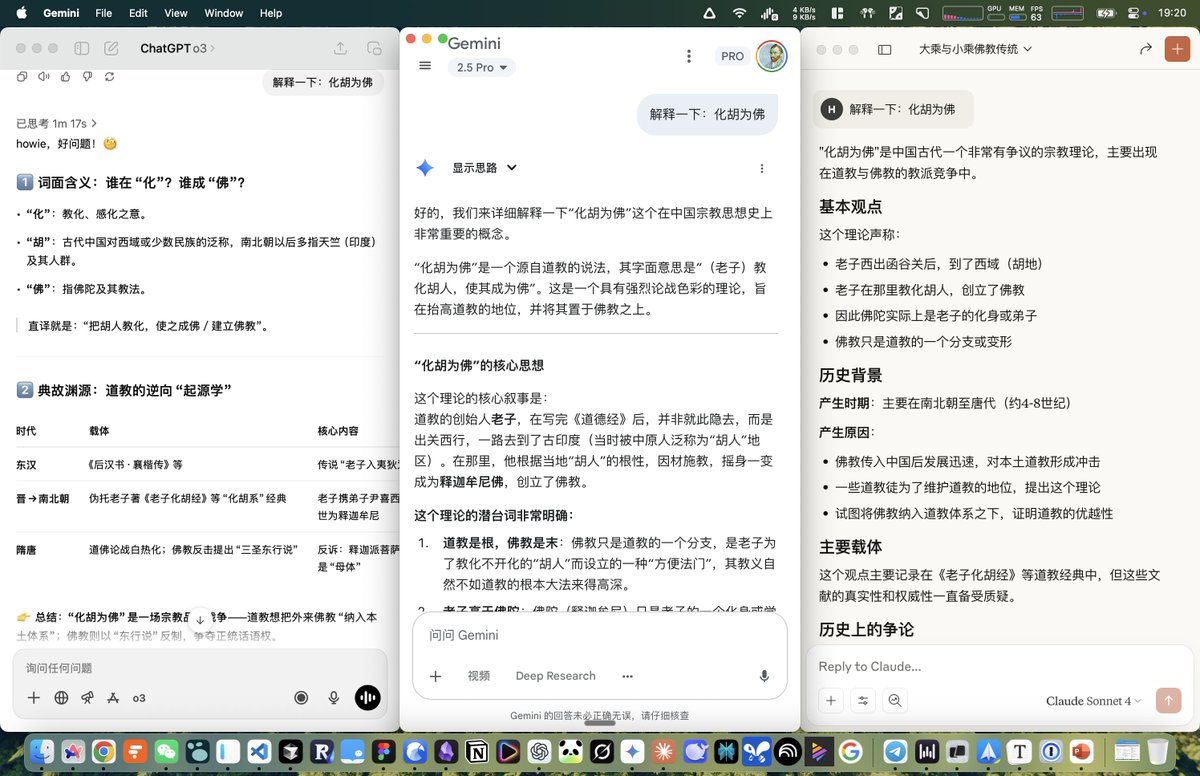Screen dimensions: 1200x776
Task: Open Trash in the Dock
Action: click(x=1157, y=751)
